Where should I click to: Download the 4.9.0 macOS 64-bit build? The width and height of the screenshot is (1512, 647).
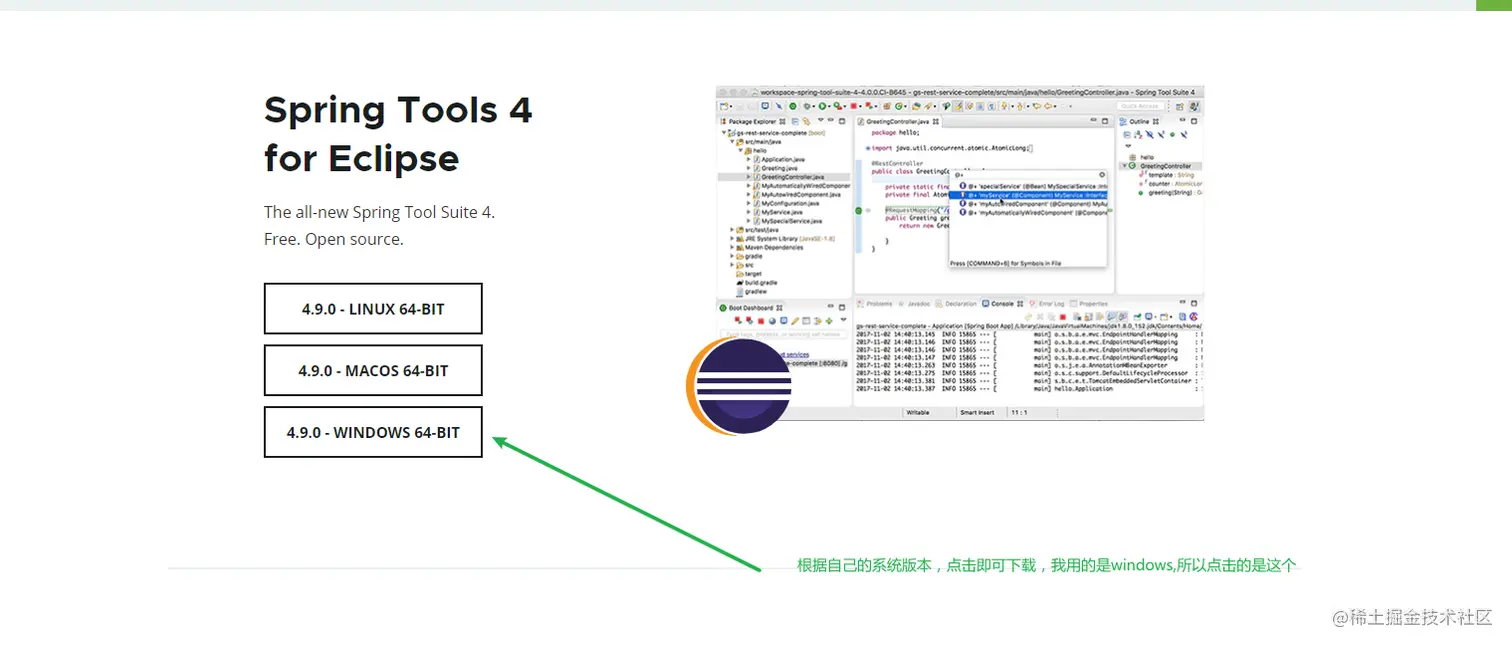(x=373, y=371)
